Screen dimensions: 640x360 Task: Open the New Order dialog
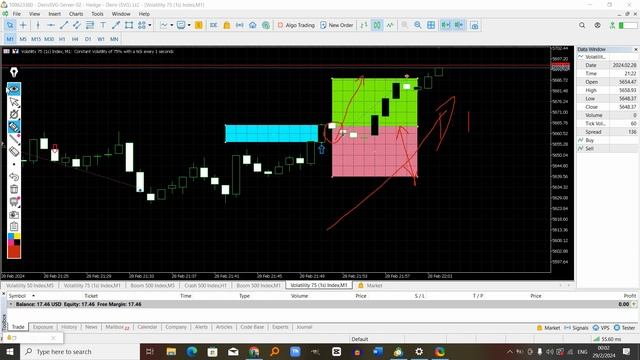(x=337, y=25)
